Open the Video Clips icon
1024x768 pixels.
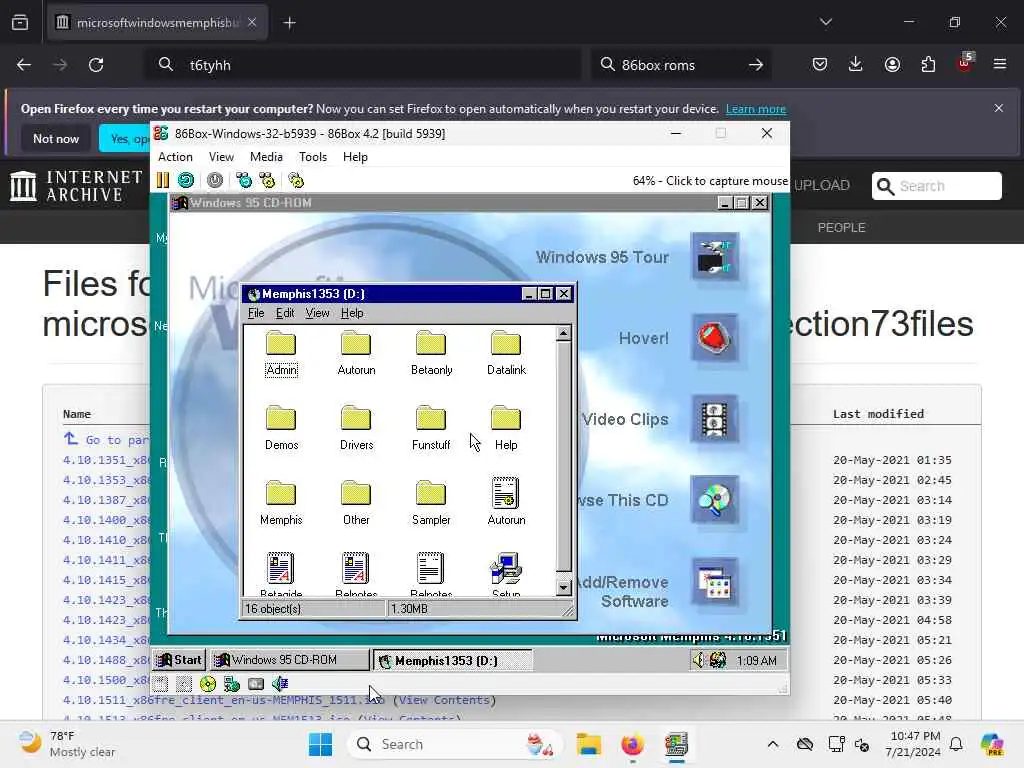(715, 419)
